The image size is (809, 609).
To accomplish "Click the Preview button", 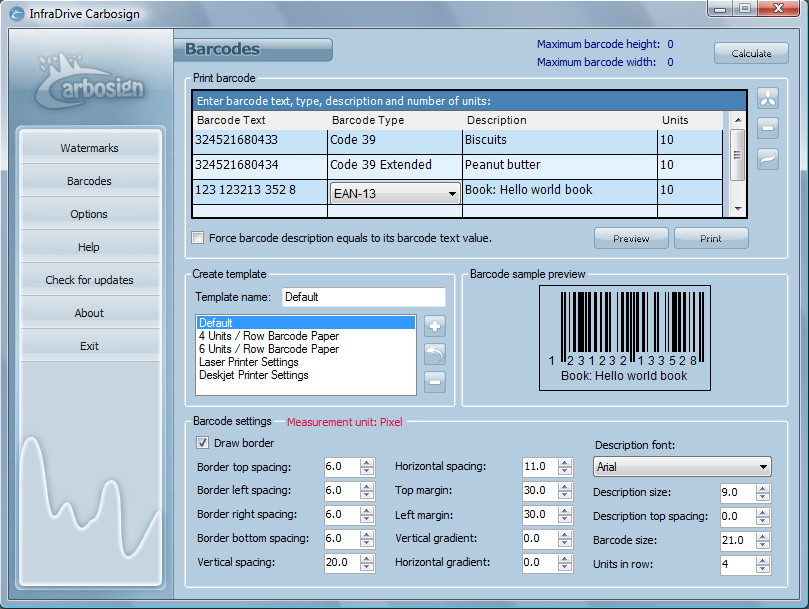I will [631, 238].
